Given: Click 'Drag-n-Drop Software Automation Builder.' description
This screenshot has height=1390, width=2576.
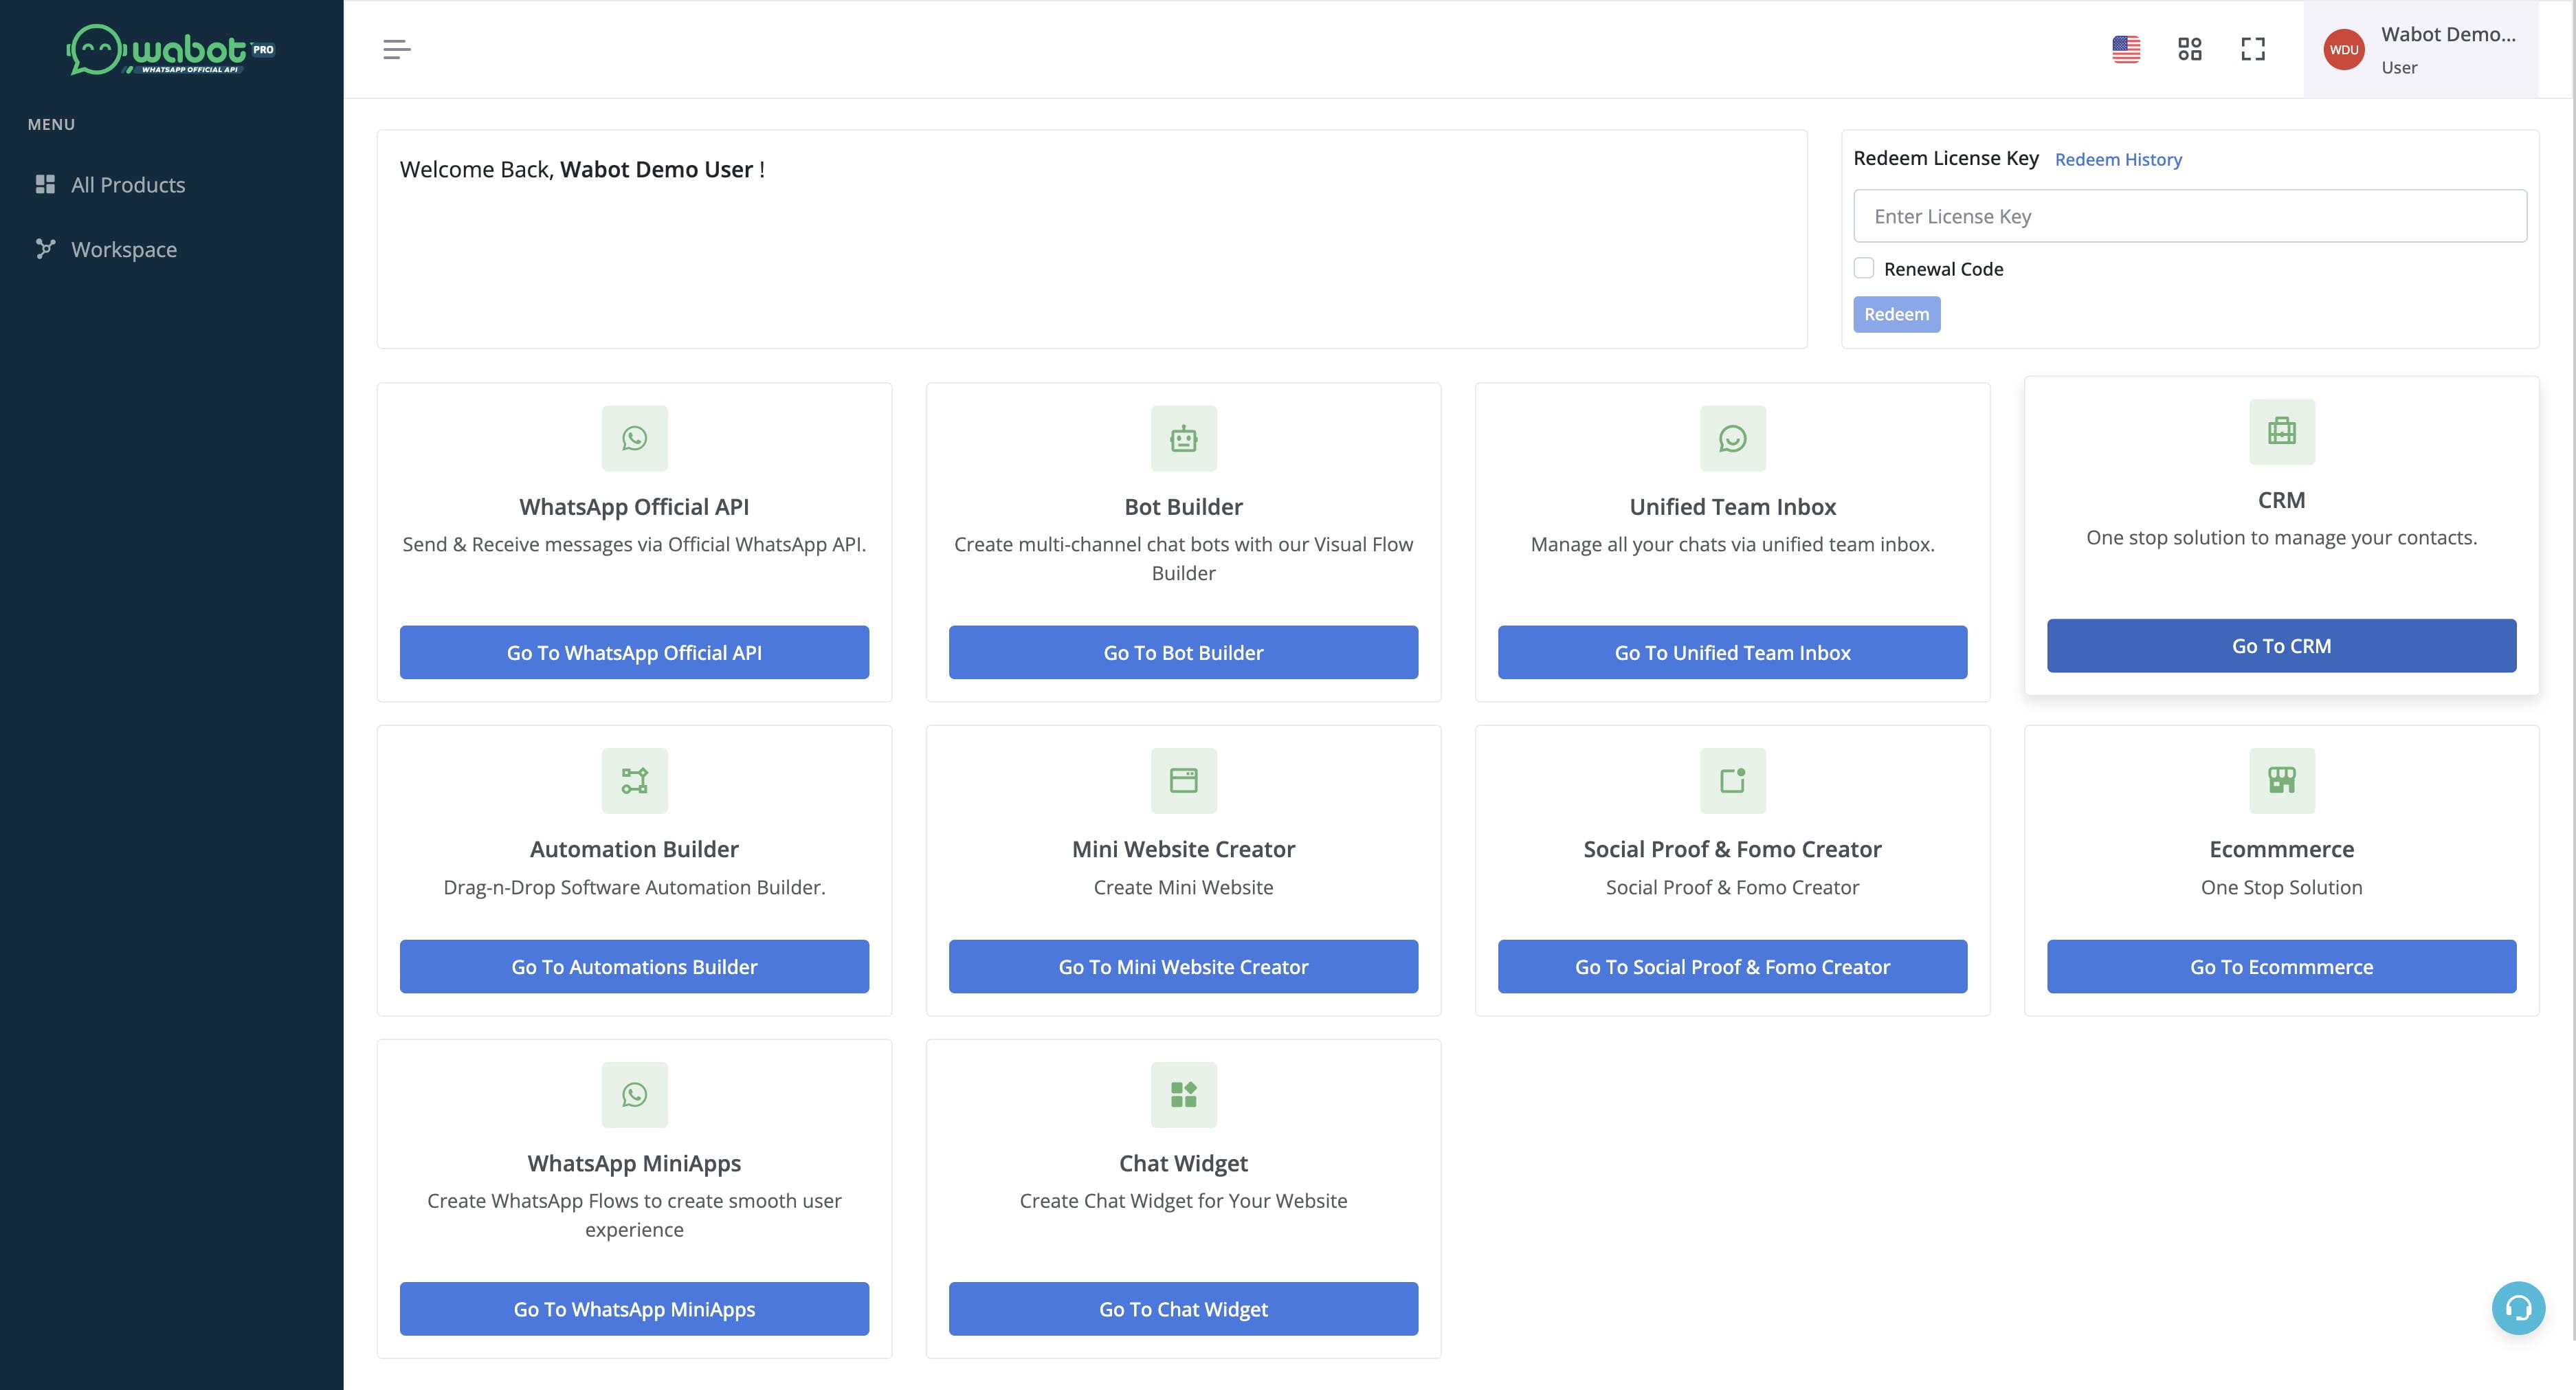Looking at the screenshot, I should 634,887.
